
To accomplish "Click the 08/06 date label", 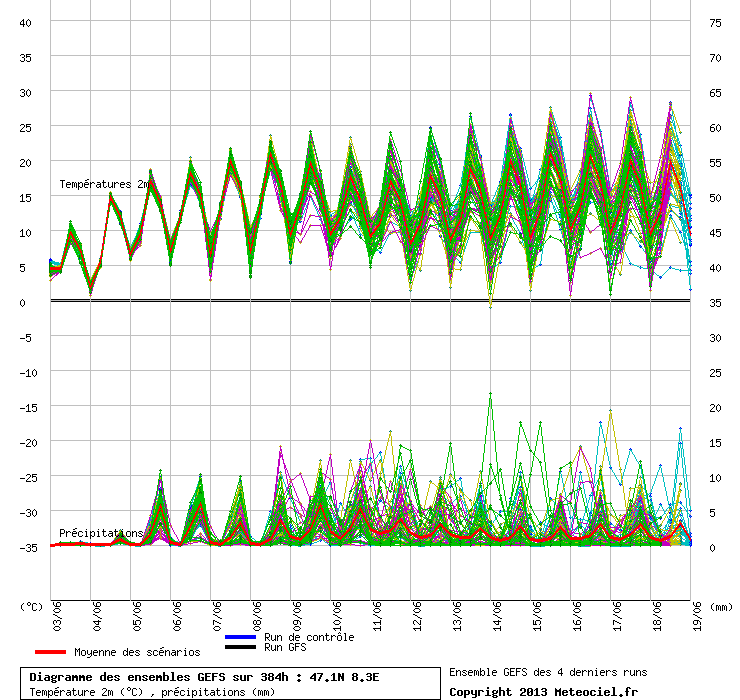I will click(257, 616).
